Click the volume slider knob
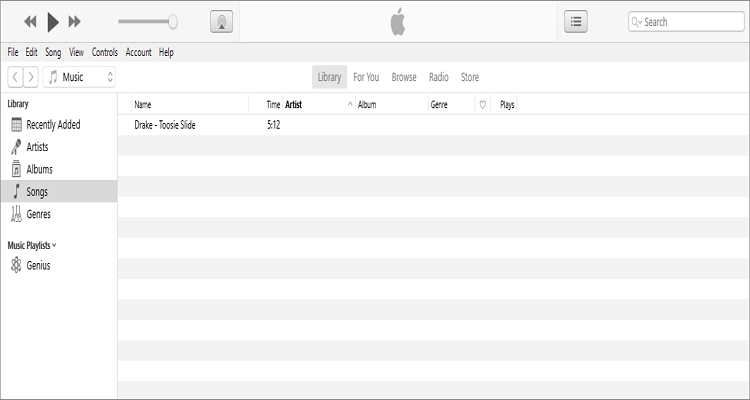Viewport: 750px width, 400px height. click(173, 22)
